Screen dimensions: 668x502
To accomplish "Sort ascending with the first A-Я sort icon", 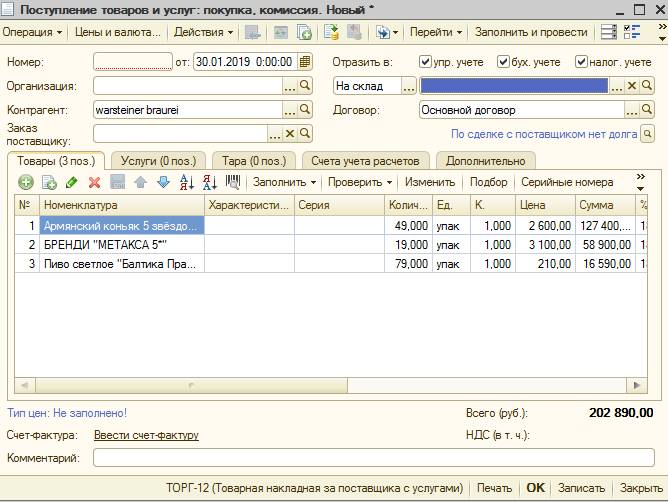I will [x=187, y=182].
